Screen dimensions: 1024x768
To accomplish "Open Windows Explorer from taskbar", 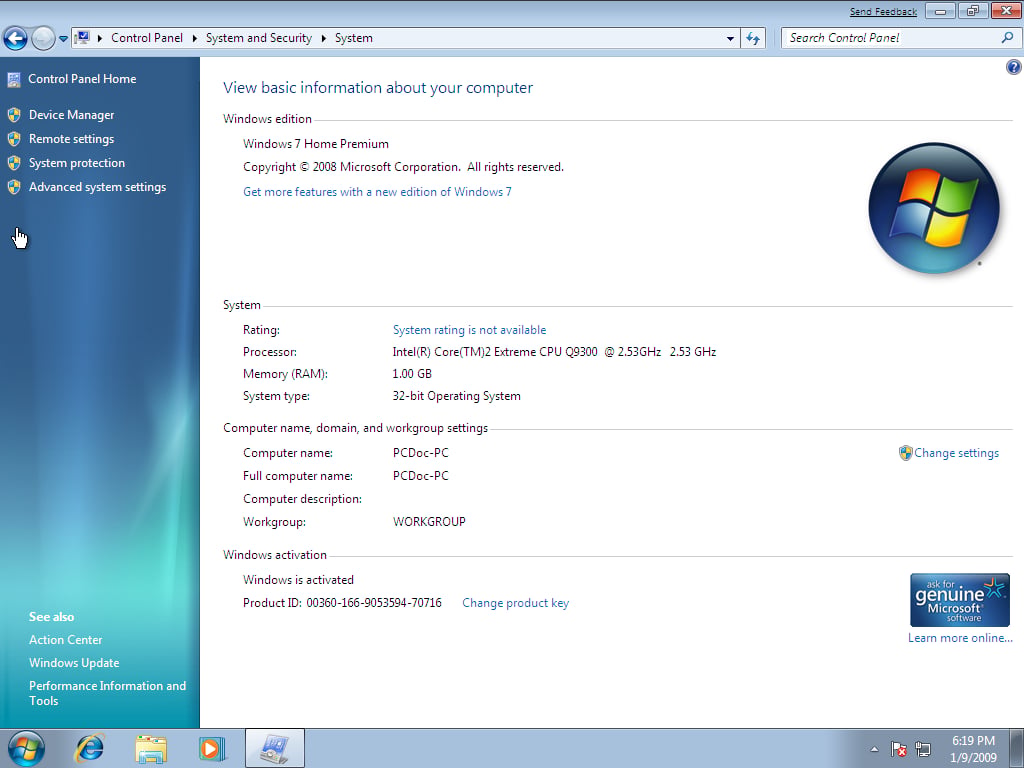I will click(x=151, y=748).
